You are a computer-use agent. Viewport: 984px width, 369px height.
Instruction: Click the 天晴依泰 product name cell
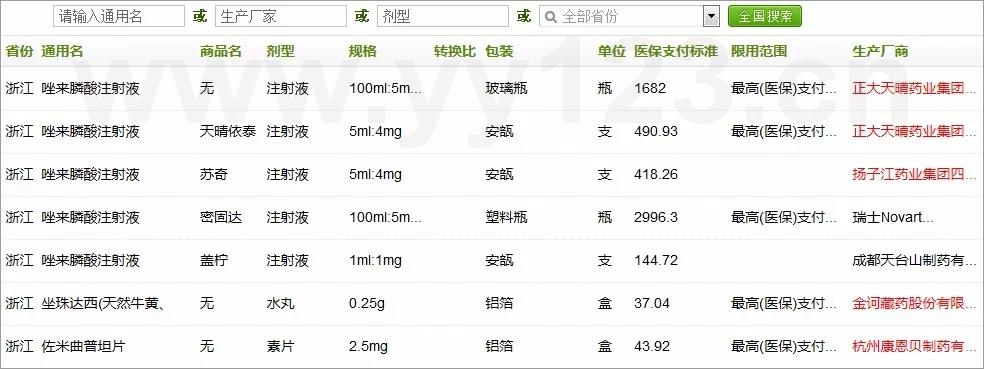(228, 131)
